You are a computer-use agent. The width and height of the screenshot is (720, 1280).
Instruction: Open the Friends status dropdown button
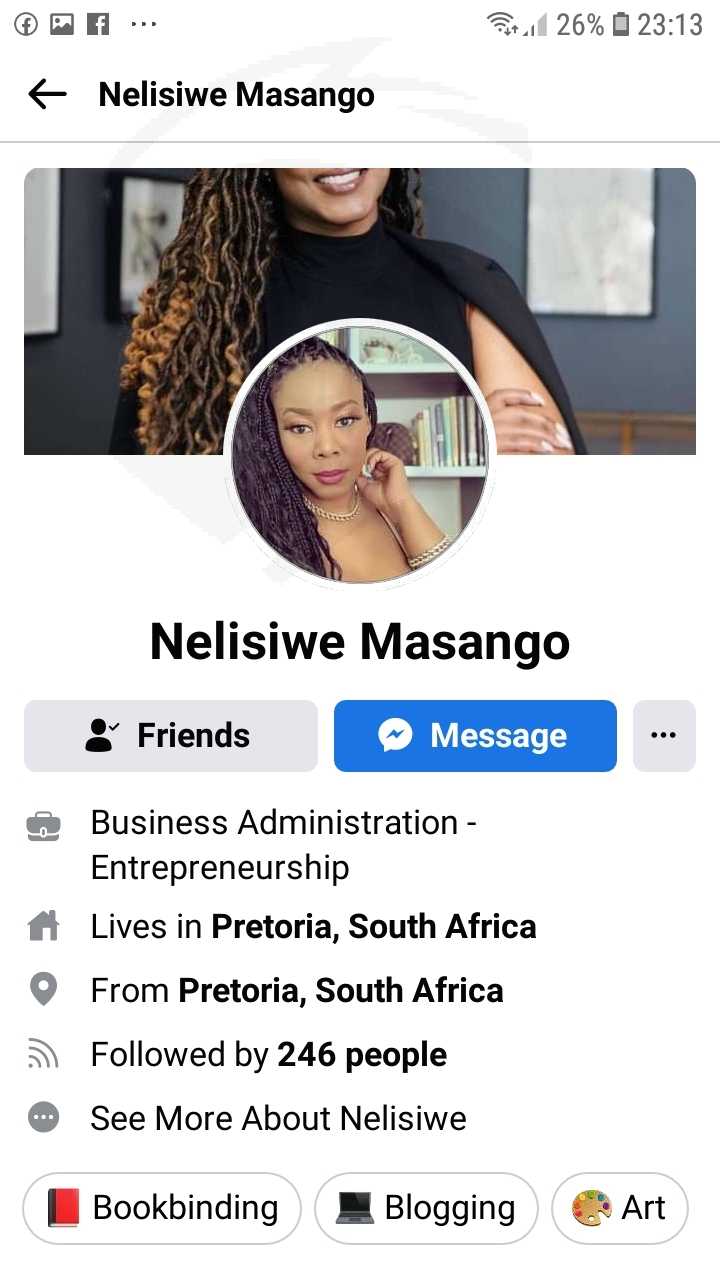[x=171, y=736]
